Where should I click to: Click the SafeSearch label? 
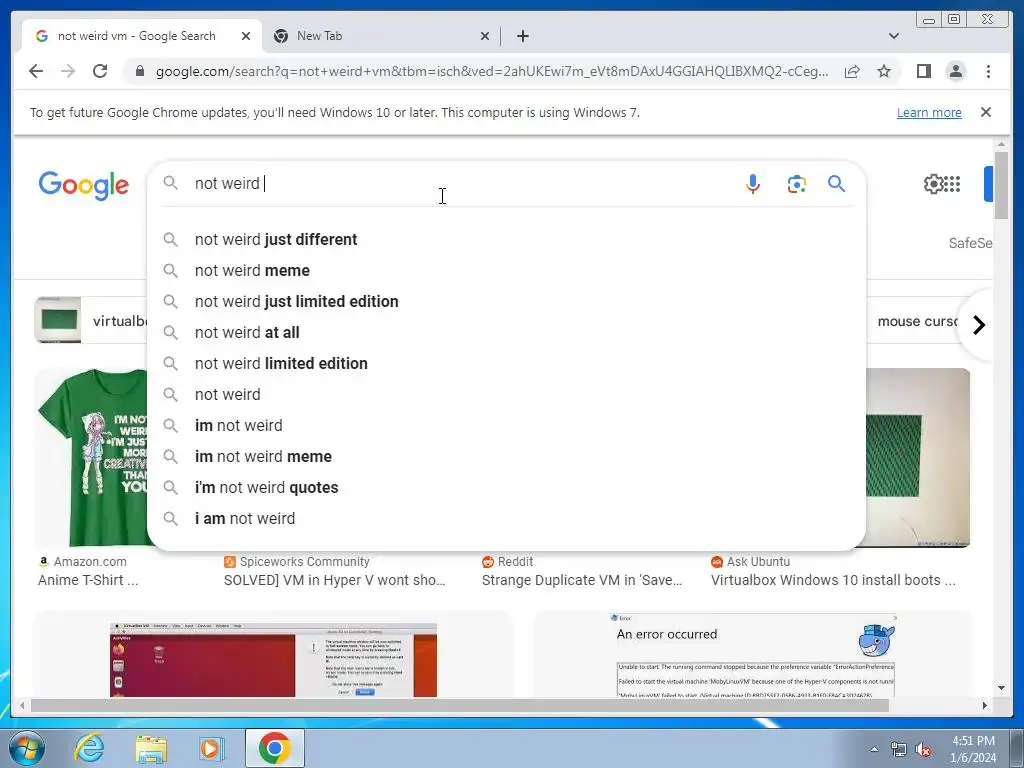pos(970,243)
